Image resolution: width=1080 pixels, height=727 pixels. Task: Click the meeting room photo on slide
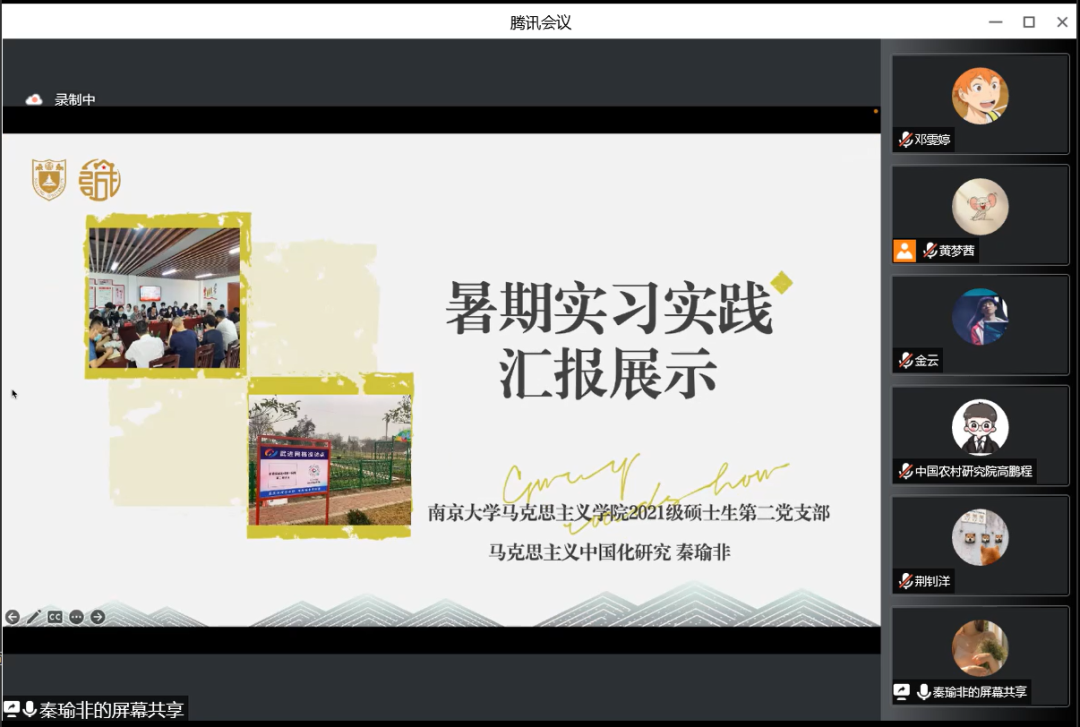click(x=164, y=298)
